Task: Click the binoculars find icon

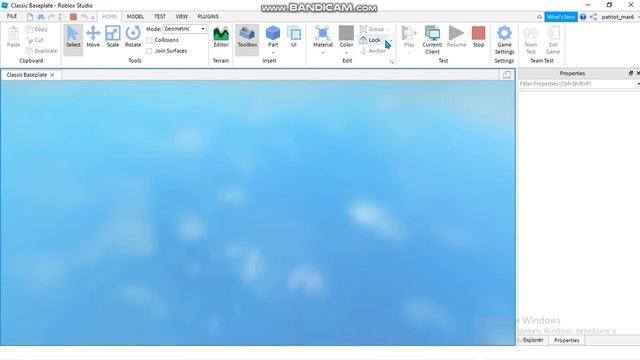Action: (x=41, y=17)
